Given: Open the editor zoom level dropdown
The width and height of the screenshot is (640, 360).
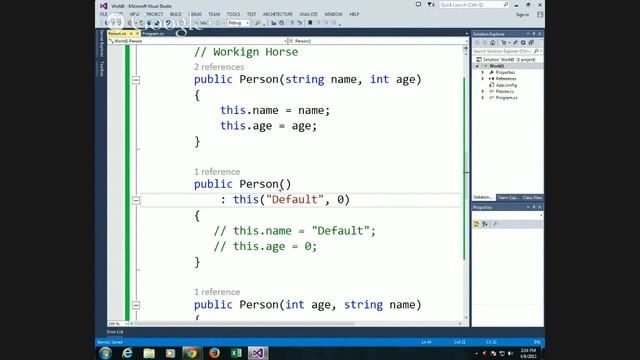Looking at the screenshot, I should tap(118, 324).
